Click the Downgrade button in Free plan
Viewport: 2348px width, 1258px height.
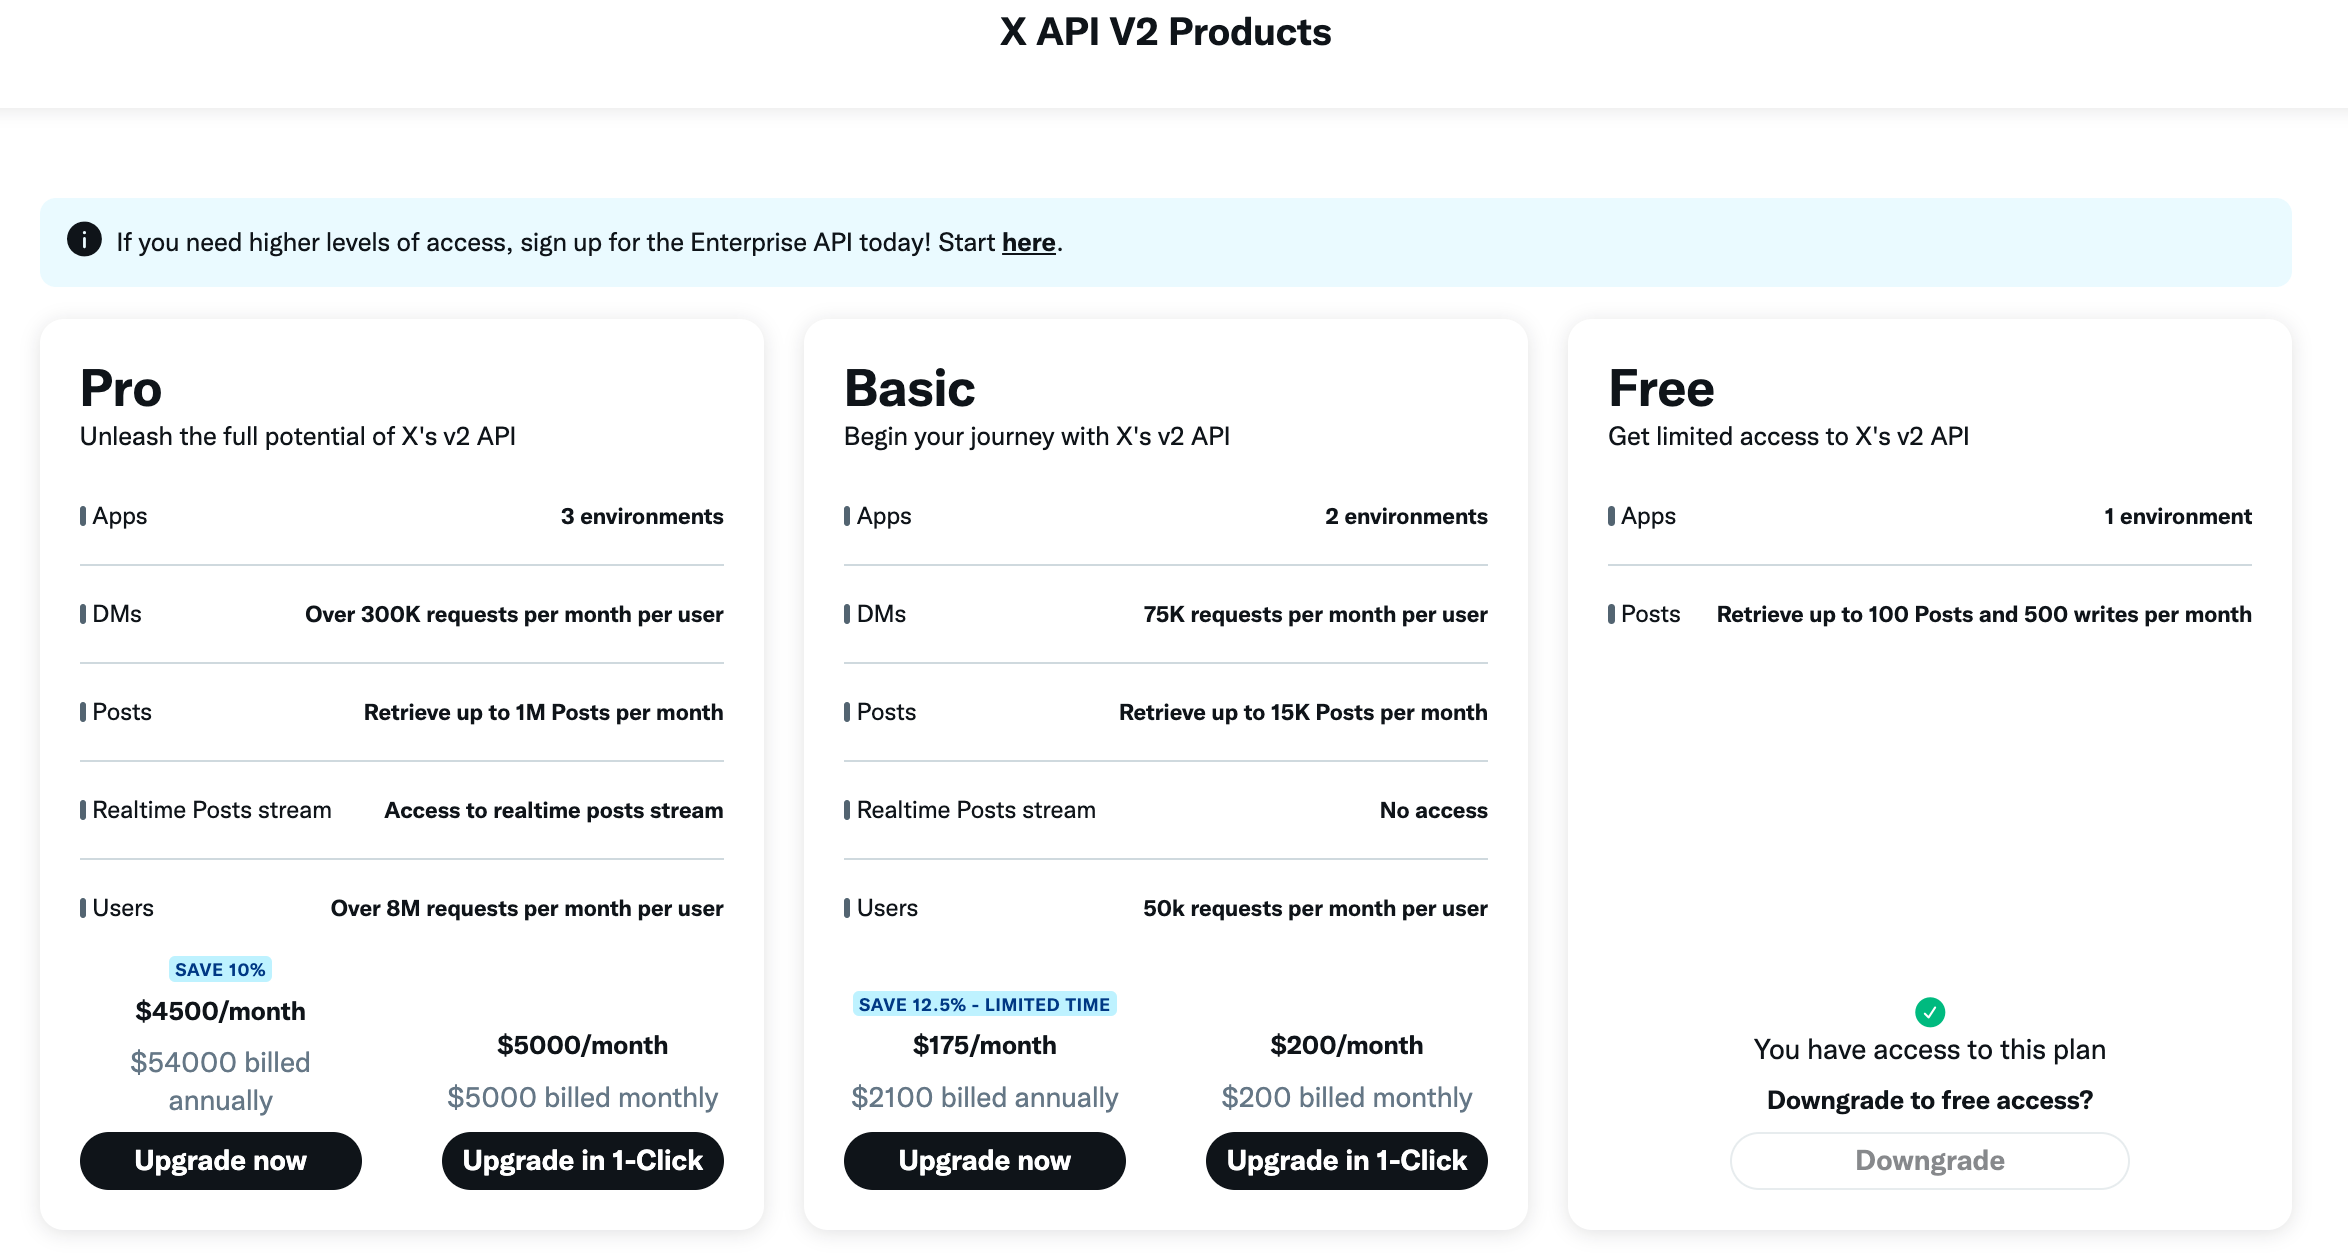click(1929, 1160)
